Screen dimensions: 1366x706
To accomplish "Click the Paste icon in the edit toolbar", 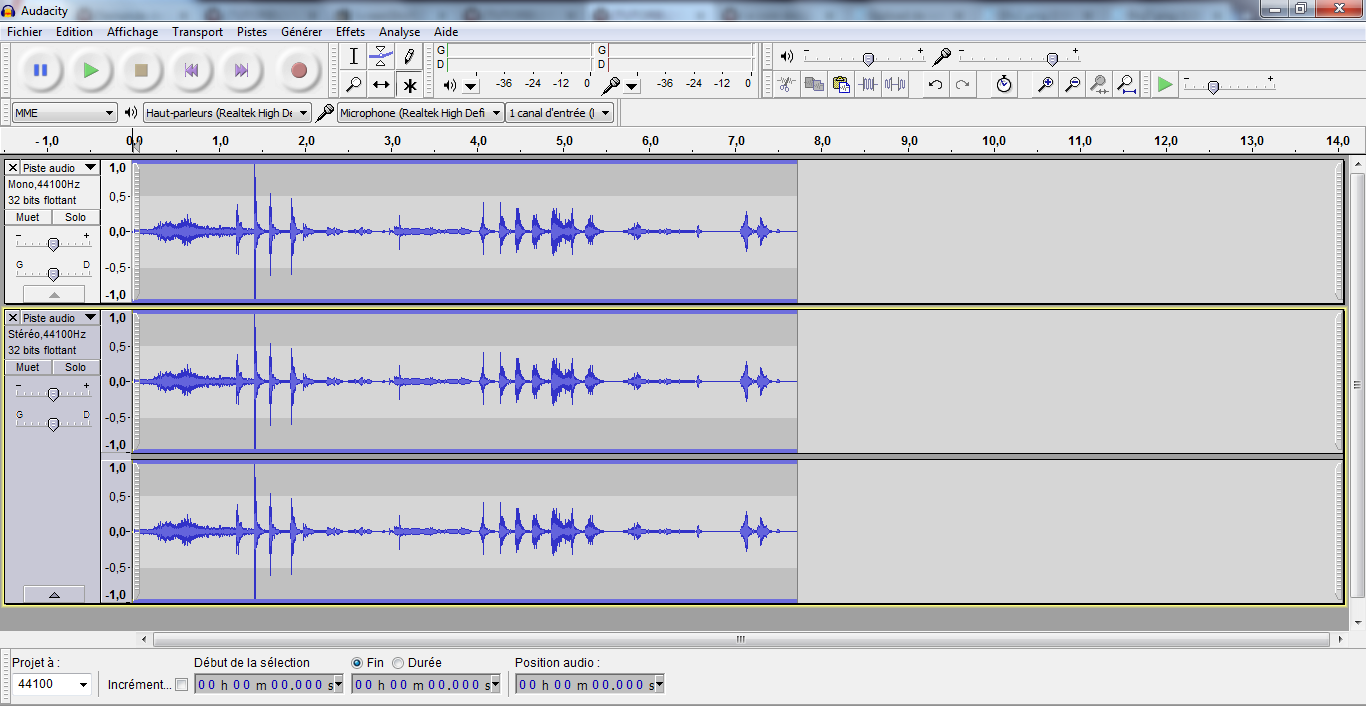I will 840,85.
